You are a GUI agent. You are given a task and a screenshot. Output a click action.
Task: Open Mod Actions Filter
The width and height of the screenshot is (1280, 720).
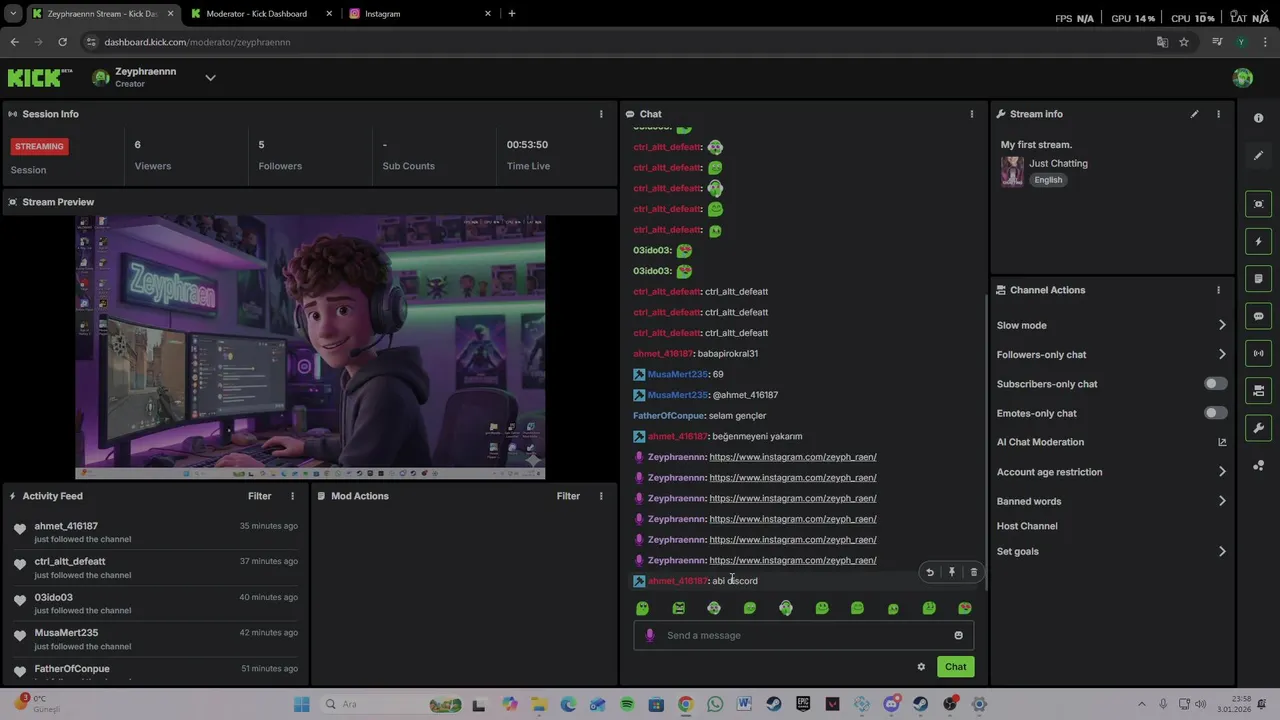[x=568, y=496]
